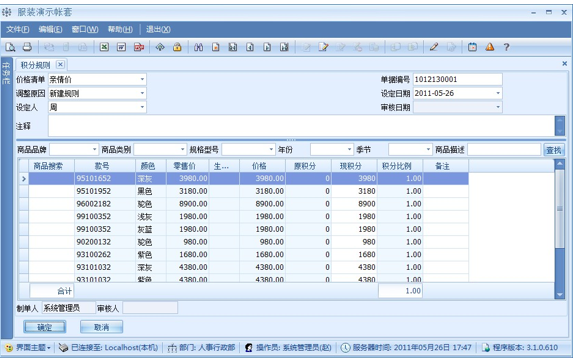Click the 颜色 cell 浅灰
This screenshot has height=360, width=578.
[151, 217]
